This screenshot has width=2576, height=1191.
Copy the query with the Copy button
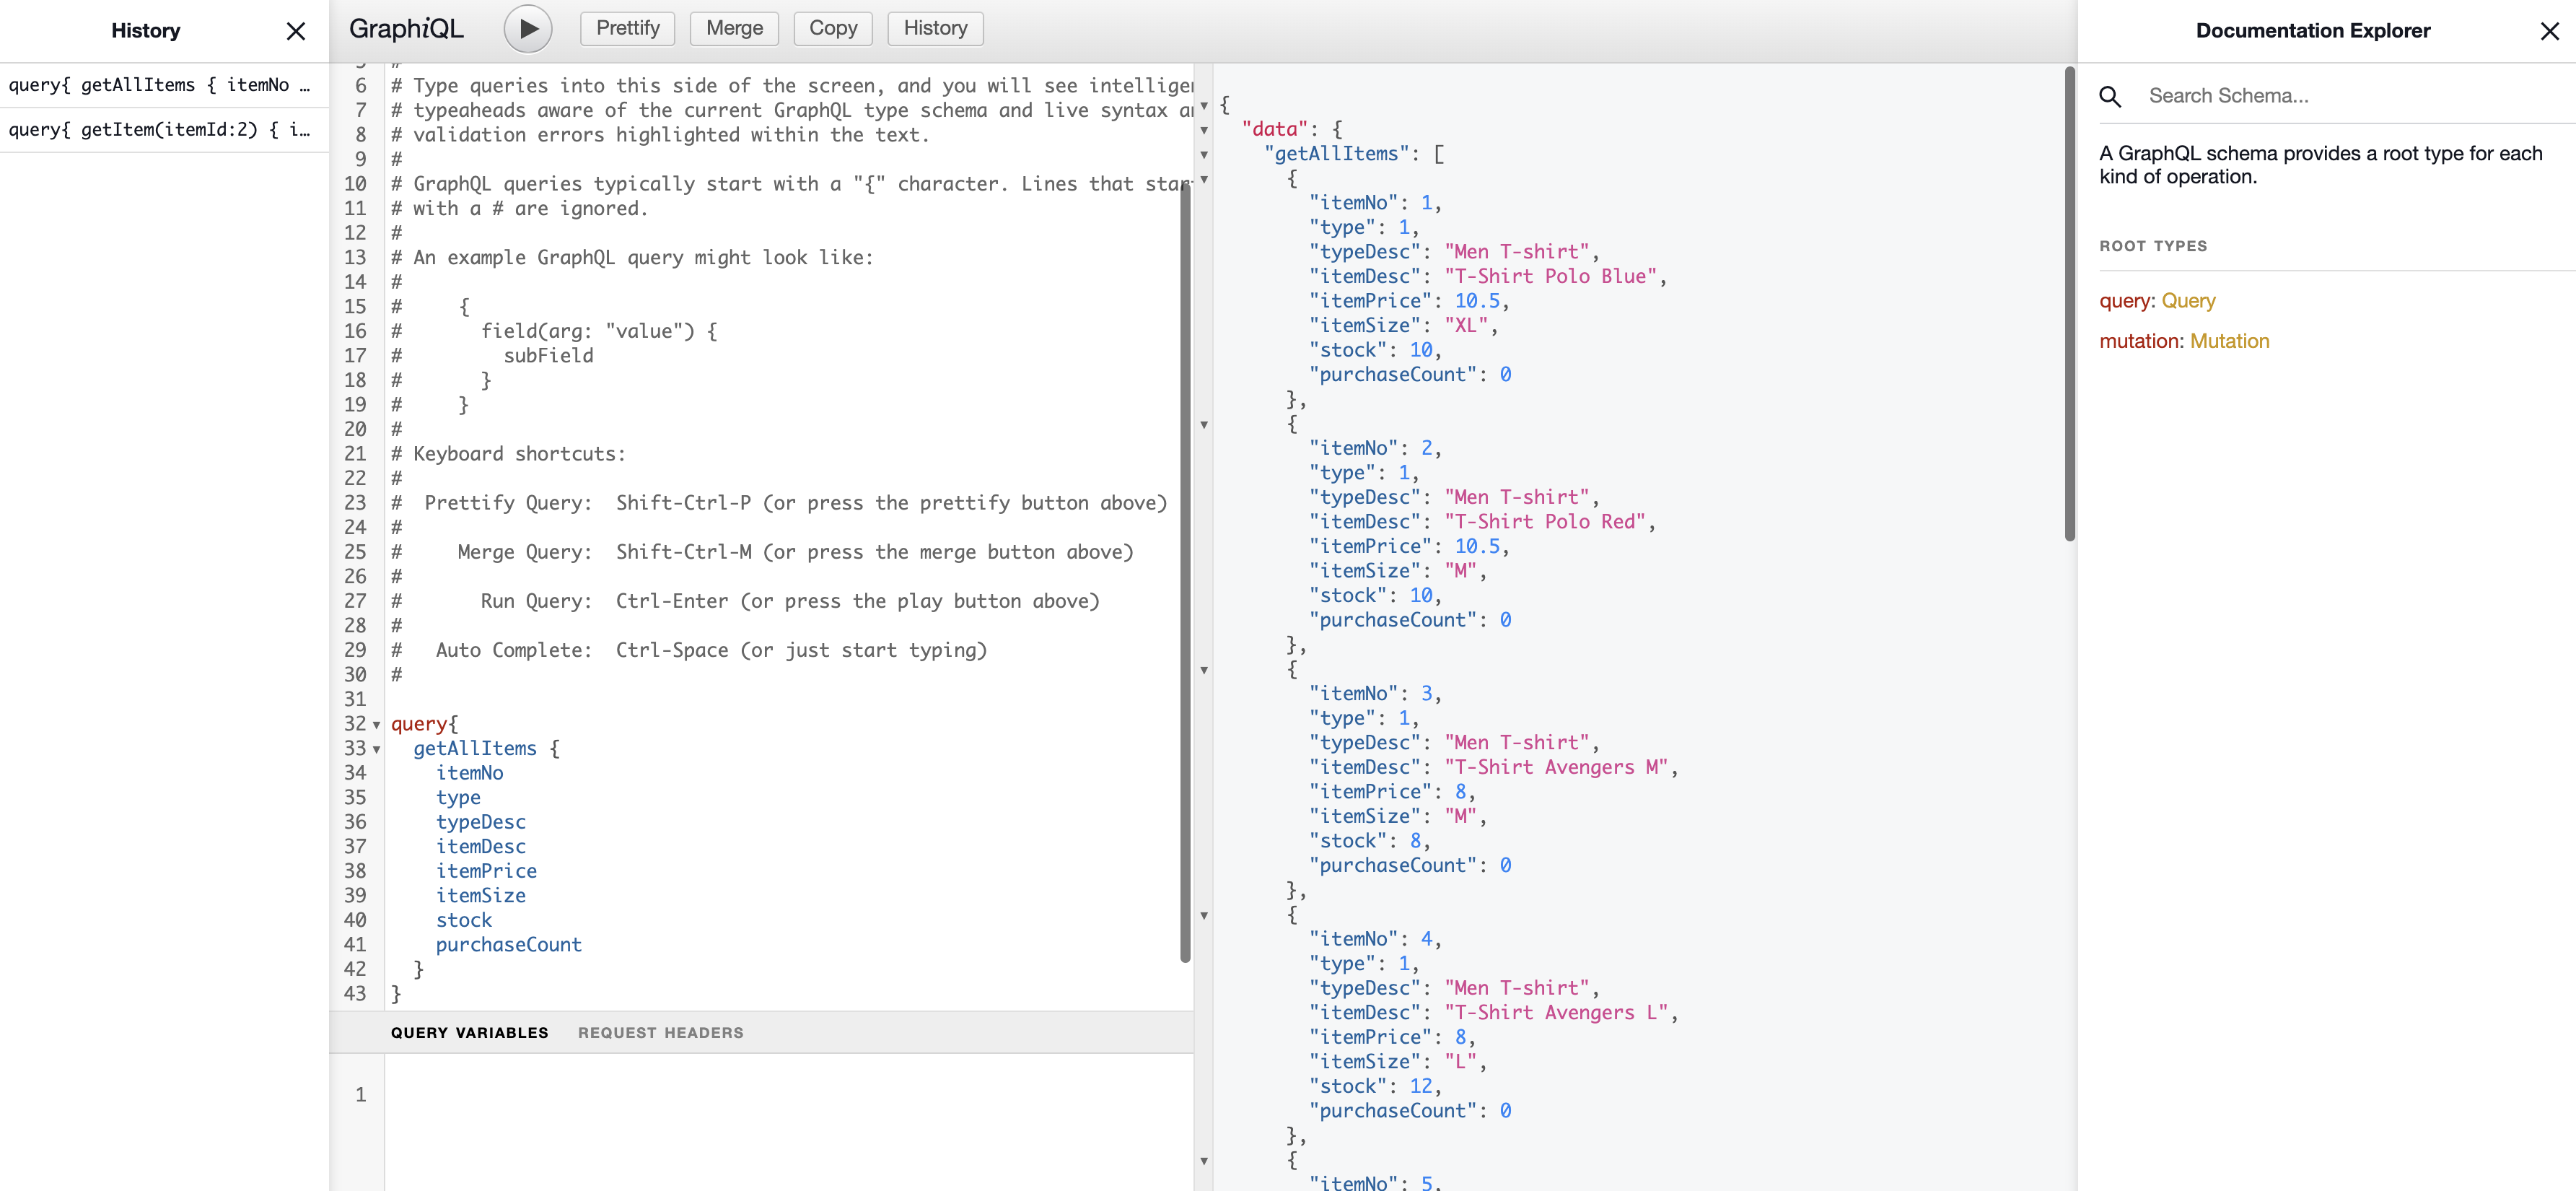pos(833,28)
